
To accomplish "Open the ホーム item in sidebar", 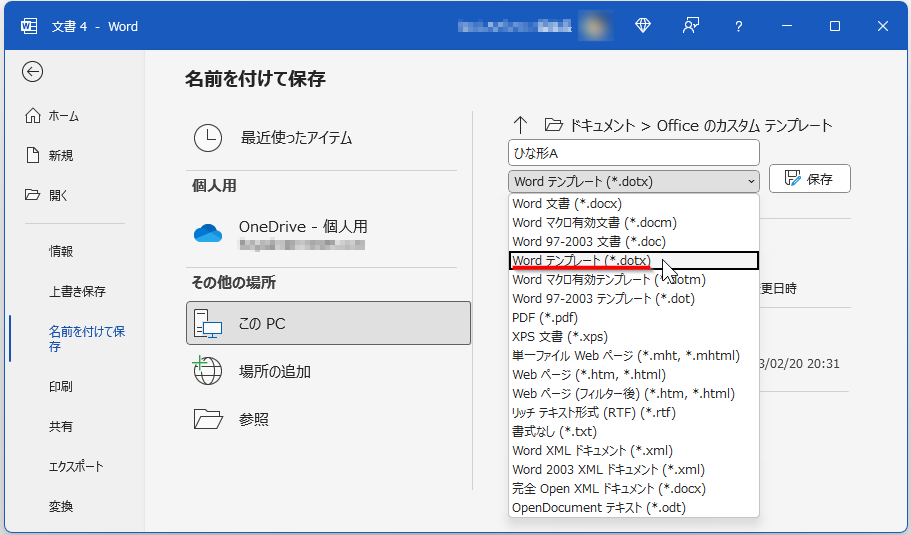I will [64, 116].
